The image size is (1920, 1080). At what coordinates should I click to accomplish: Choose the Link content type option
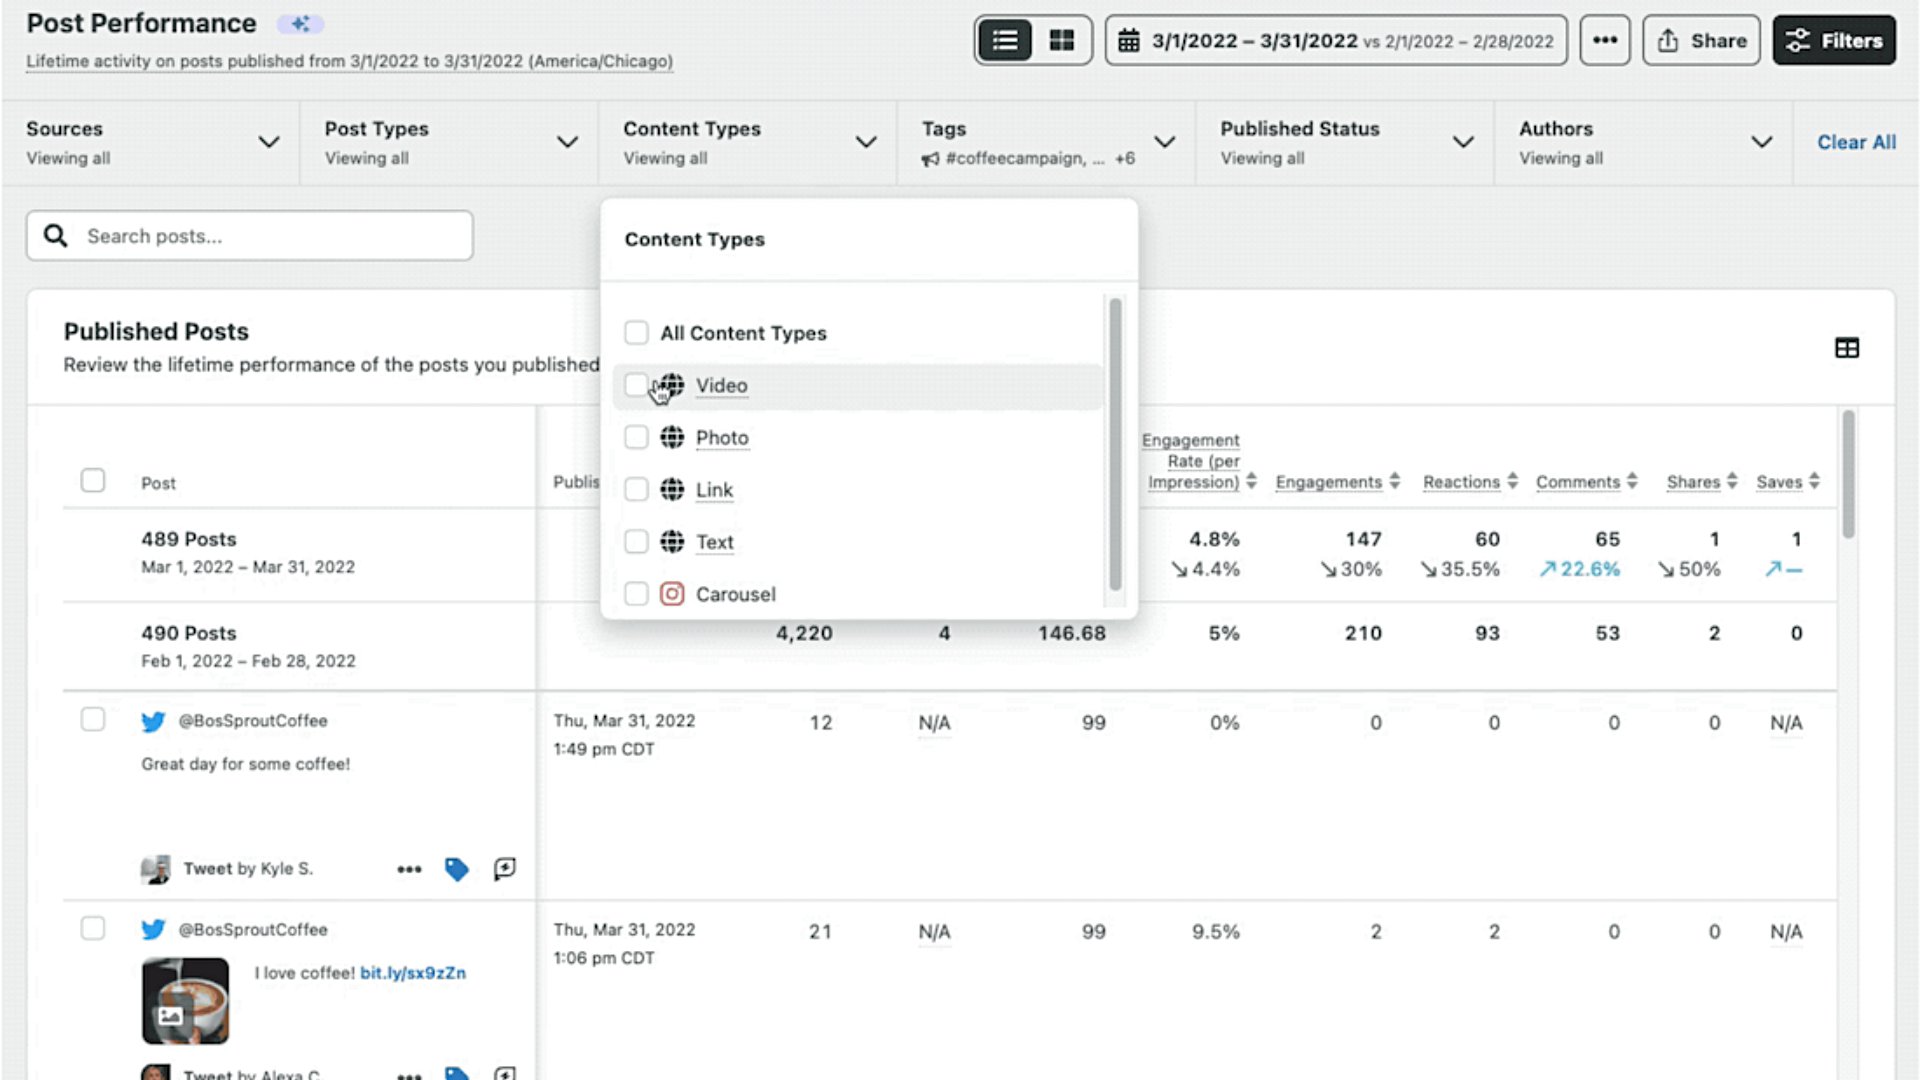click(x=714, y=490)
